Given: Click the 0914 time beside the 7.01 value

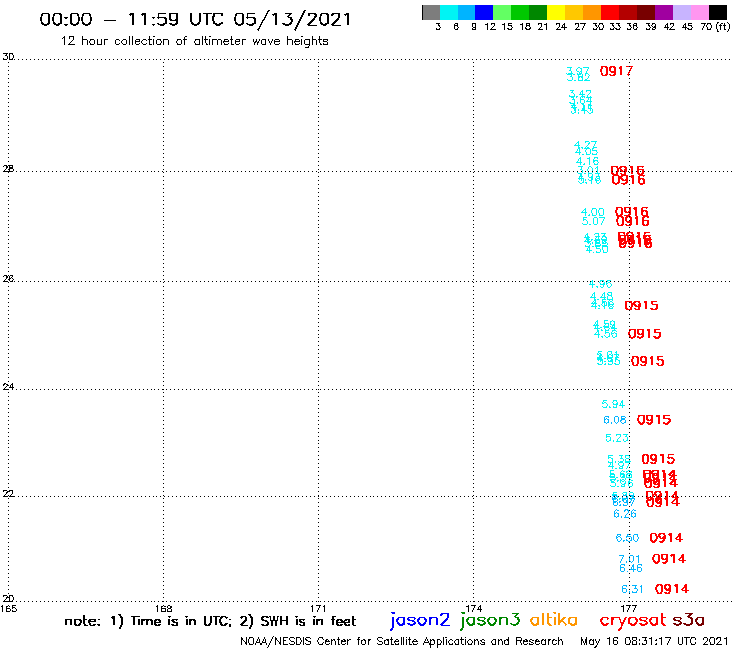Looking at the screenshot, I should [x=669, y=558].
